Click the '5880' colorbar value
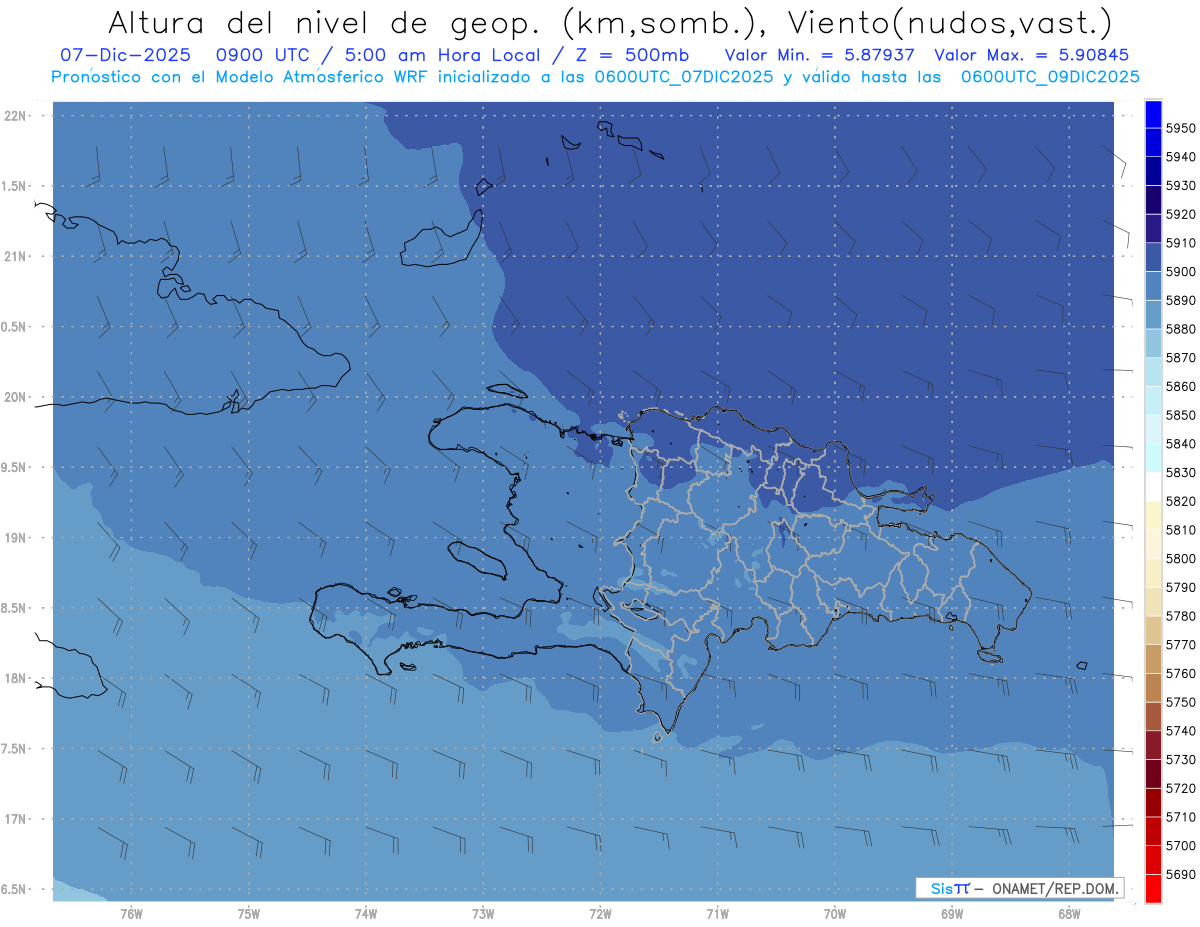The height and width of the screenshot is (927, 1200). coord(1180,329)
